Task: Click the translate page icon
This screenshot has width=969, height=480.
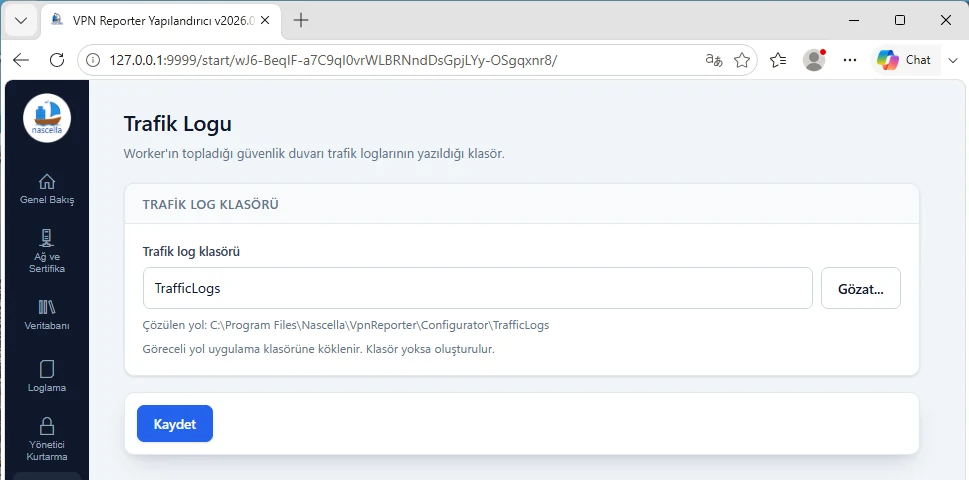Action: coord(714,60)
